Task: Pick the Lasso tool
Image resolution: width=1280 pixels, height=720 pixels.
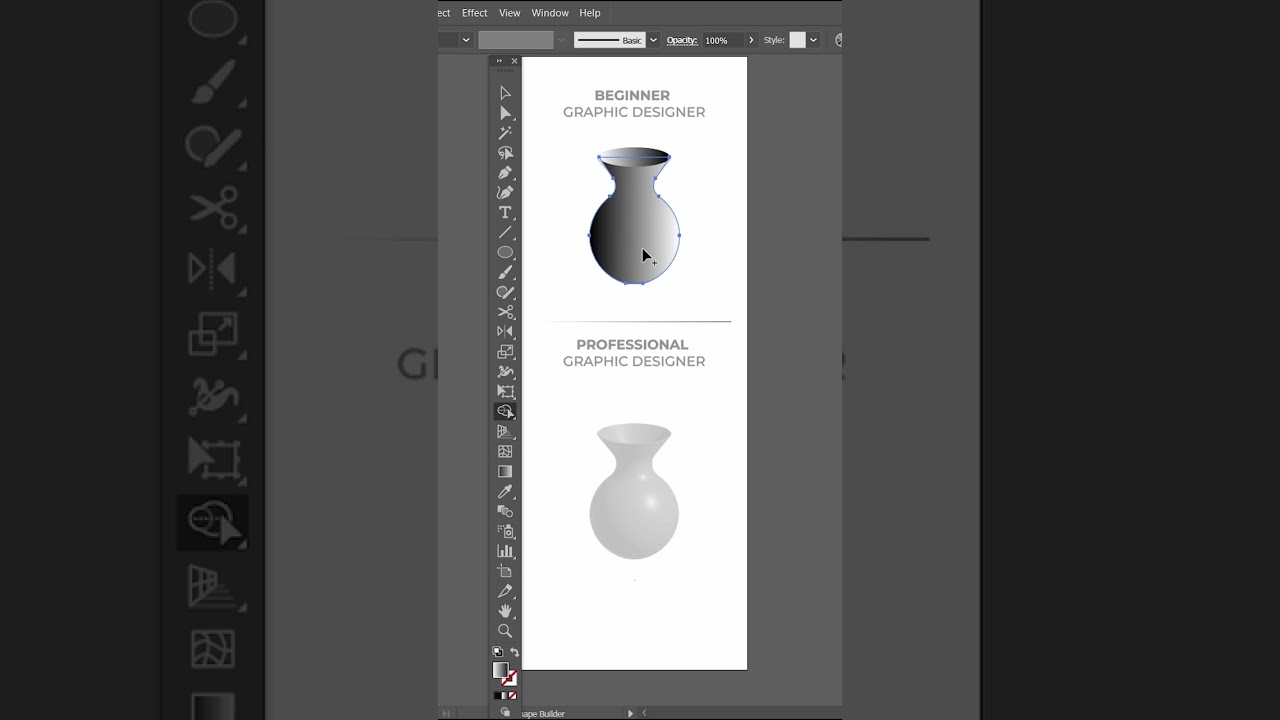Action: 505,153
